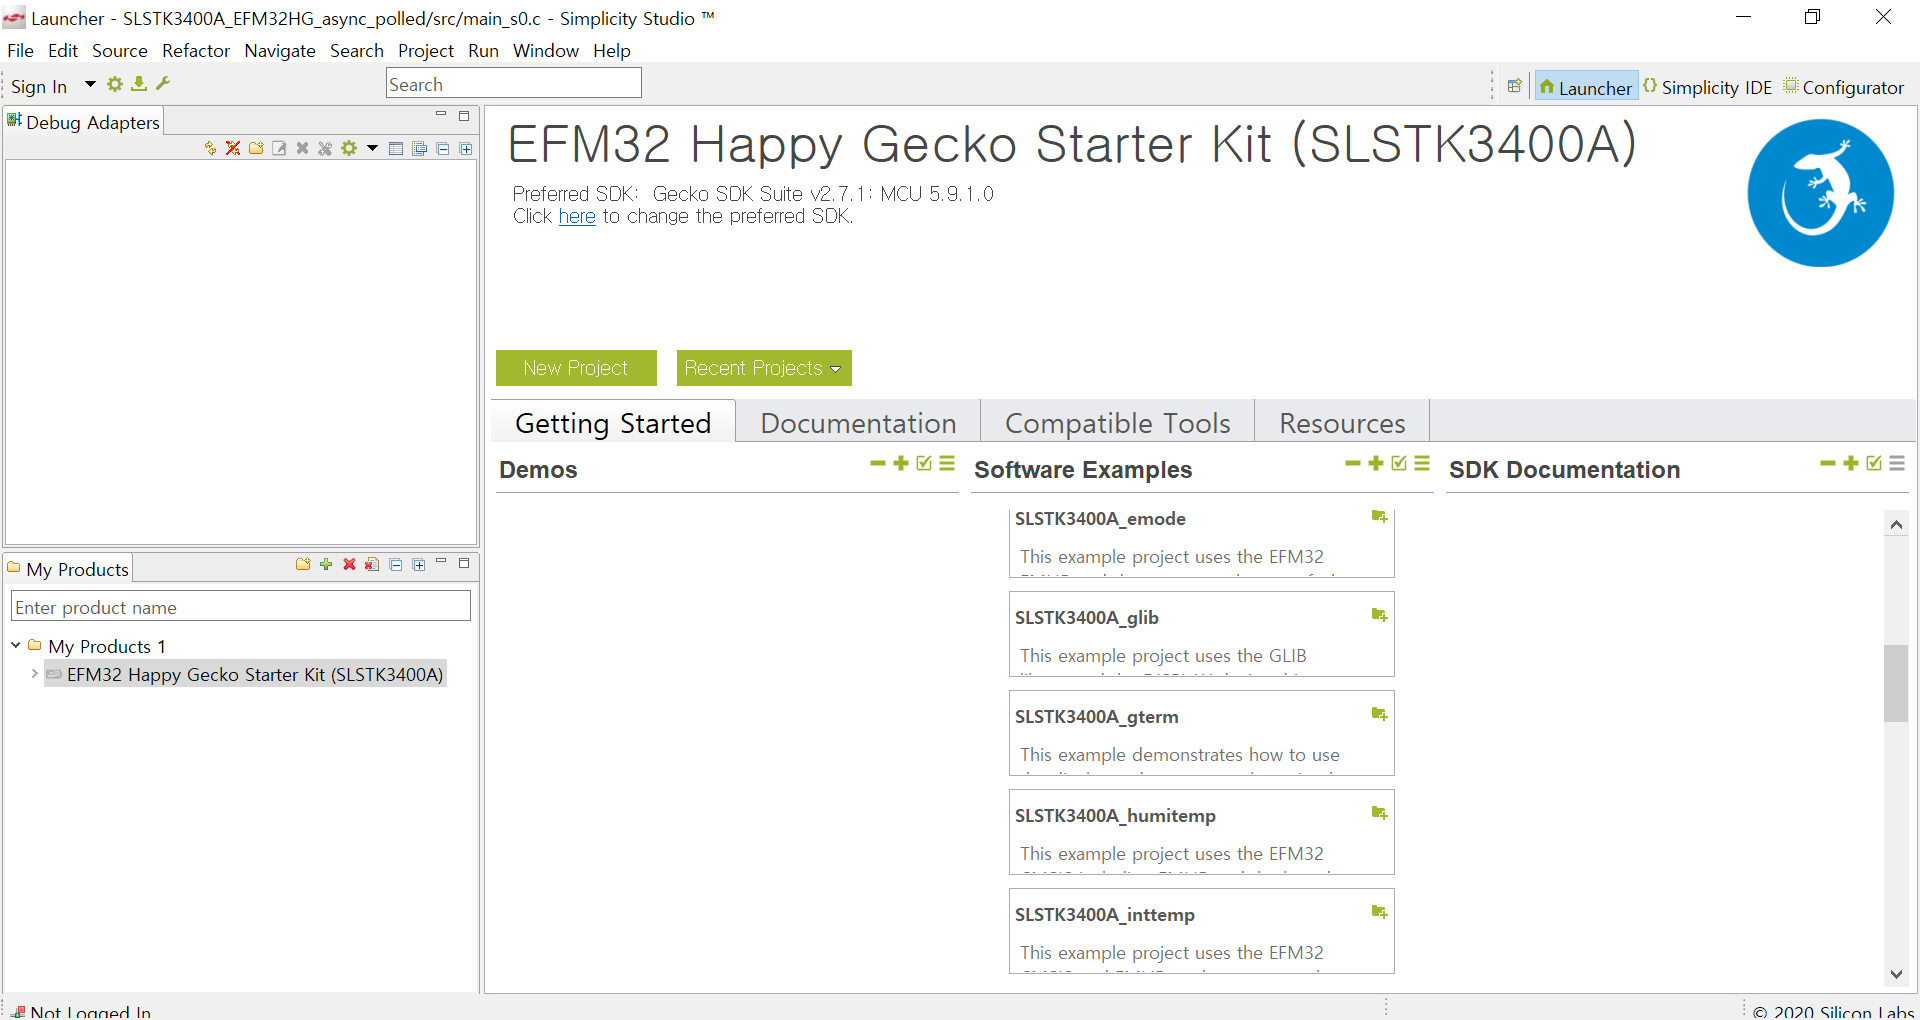
Task: Expand all in My Products view
Action: point(419,565)
